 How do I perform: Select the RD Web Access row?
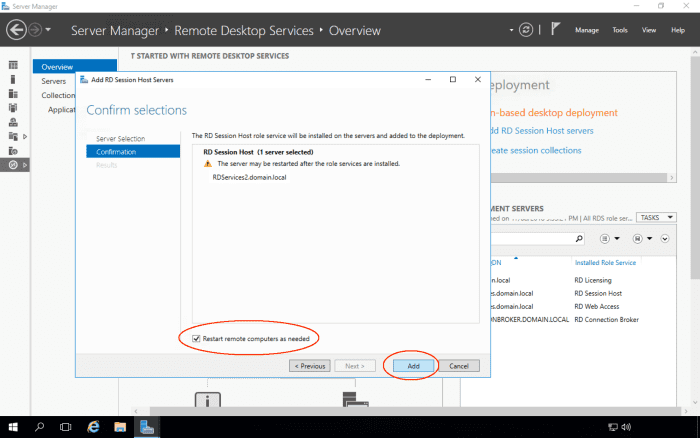coord(583,306)
